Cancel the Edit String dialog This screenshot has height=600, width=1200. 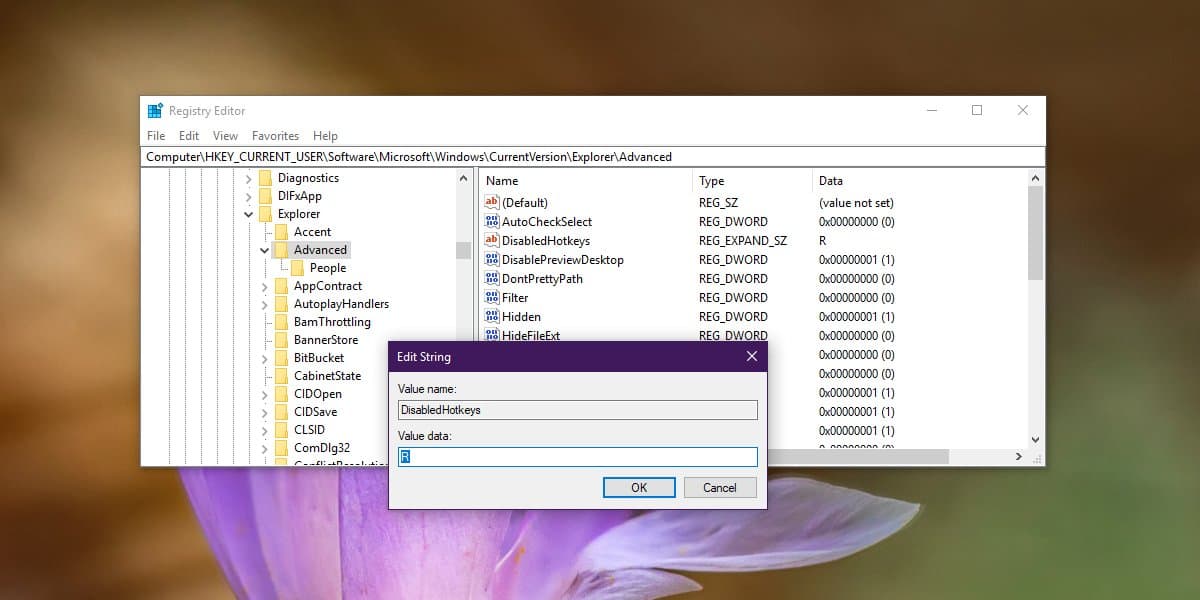pyautogui.click(x=720, y=488)
